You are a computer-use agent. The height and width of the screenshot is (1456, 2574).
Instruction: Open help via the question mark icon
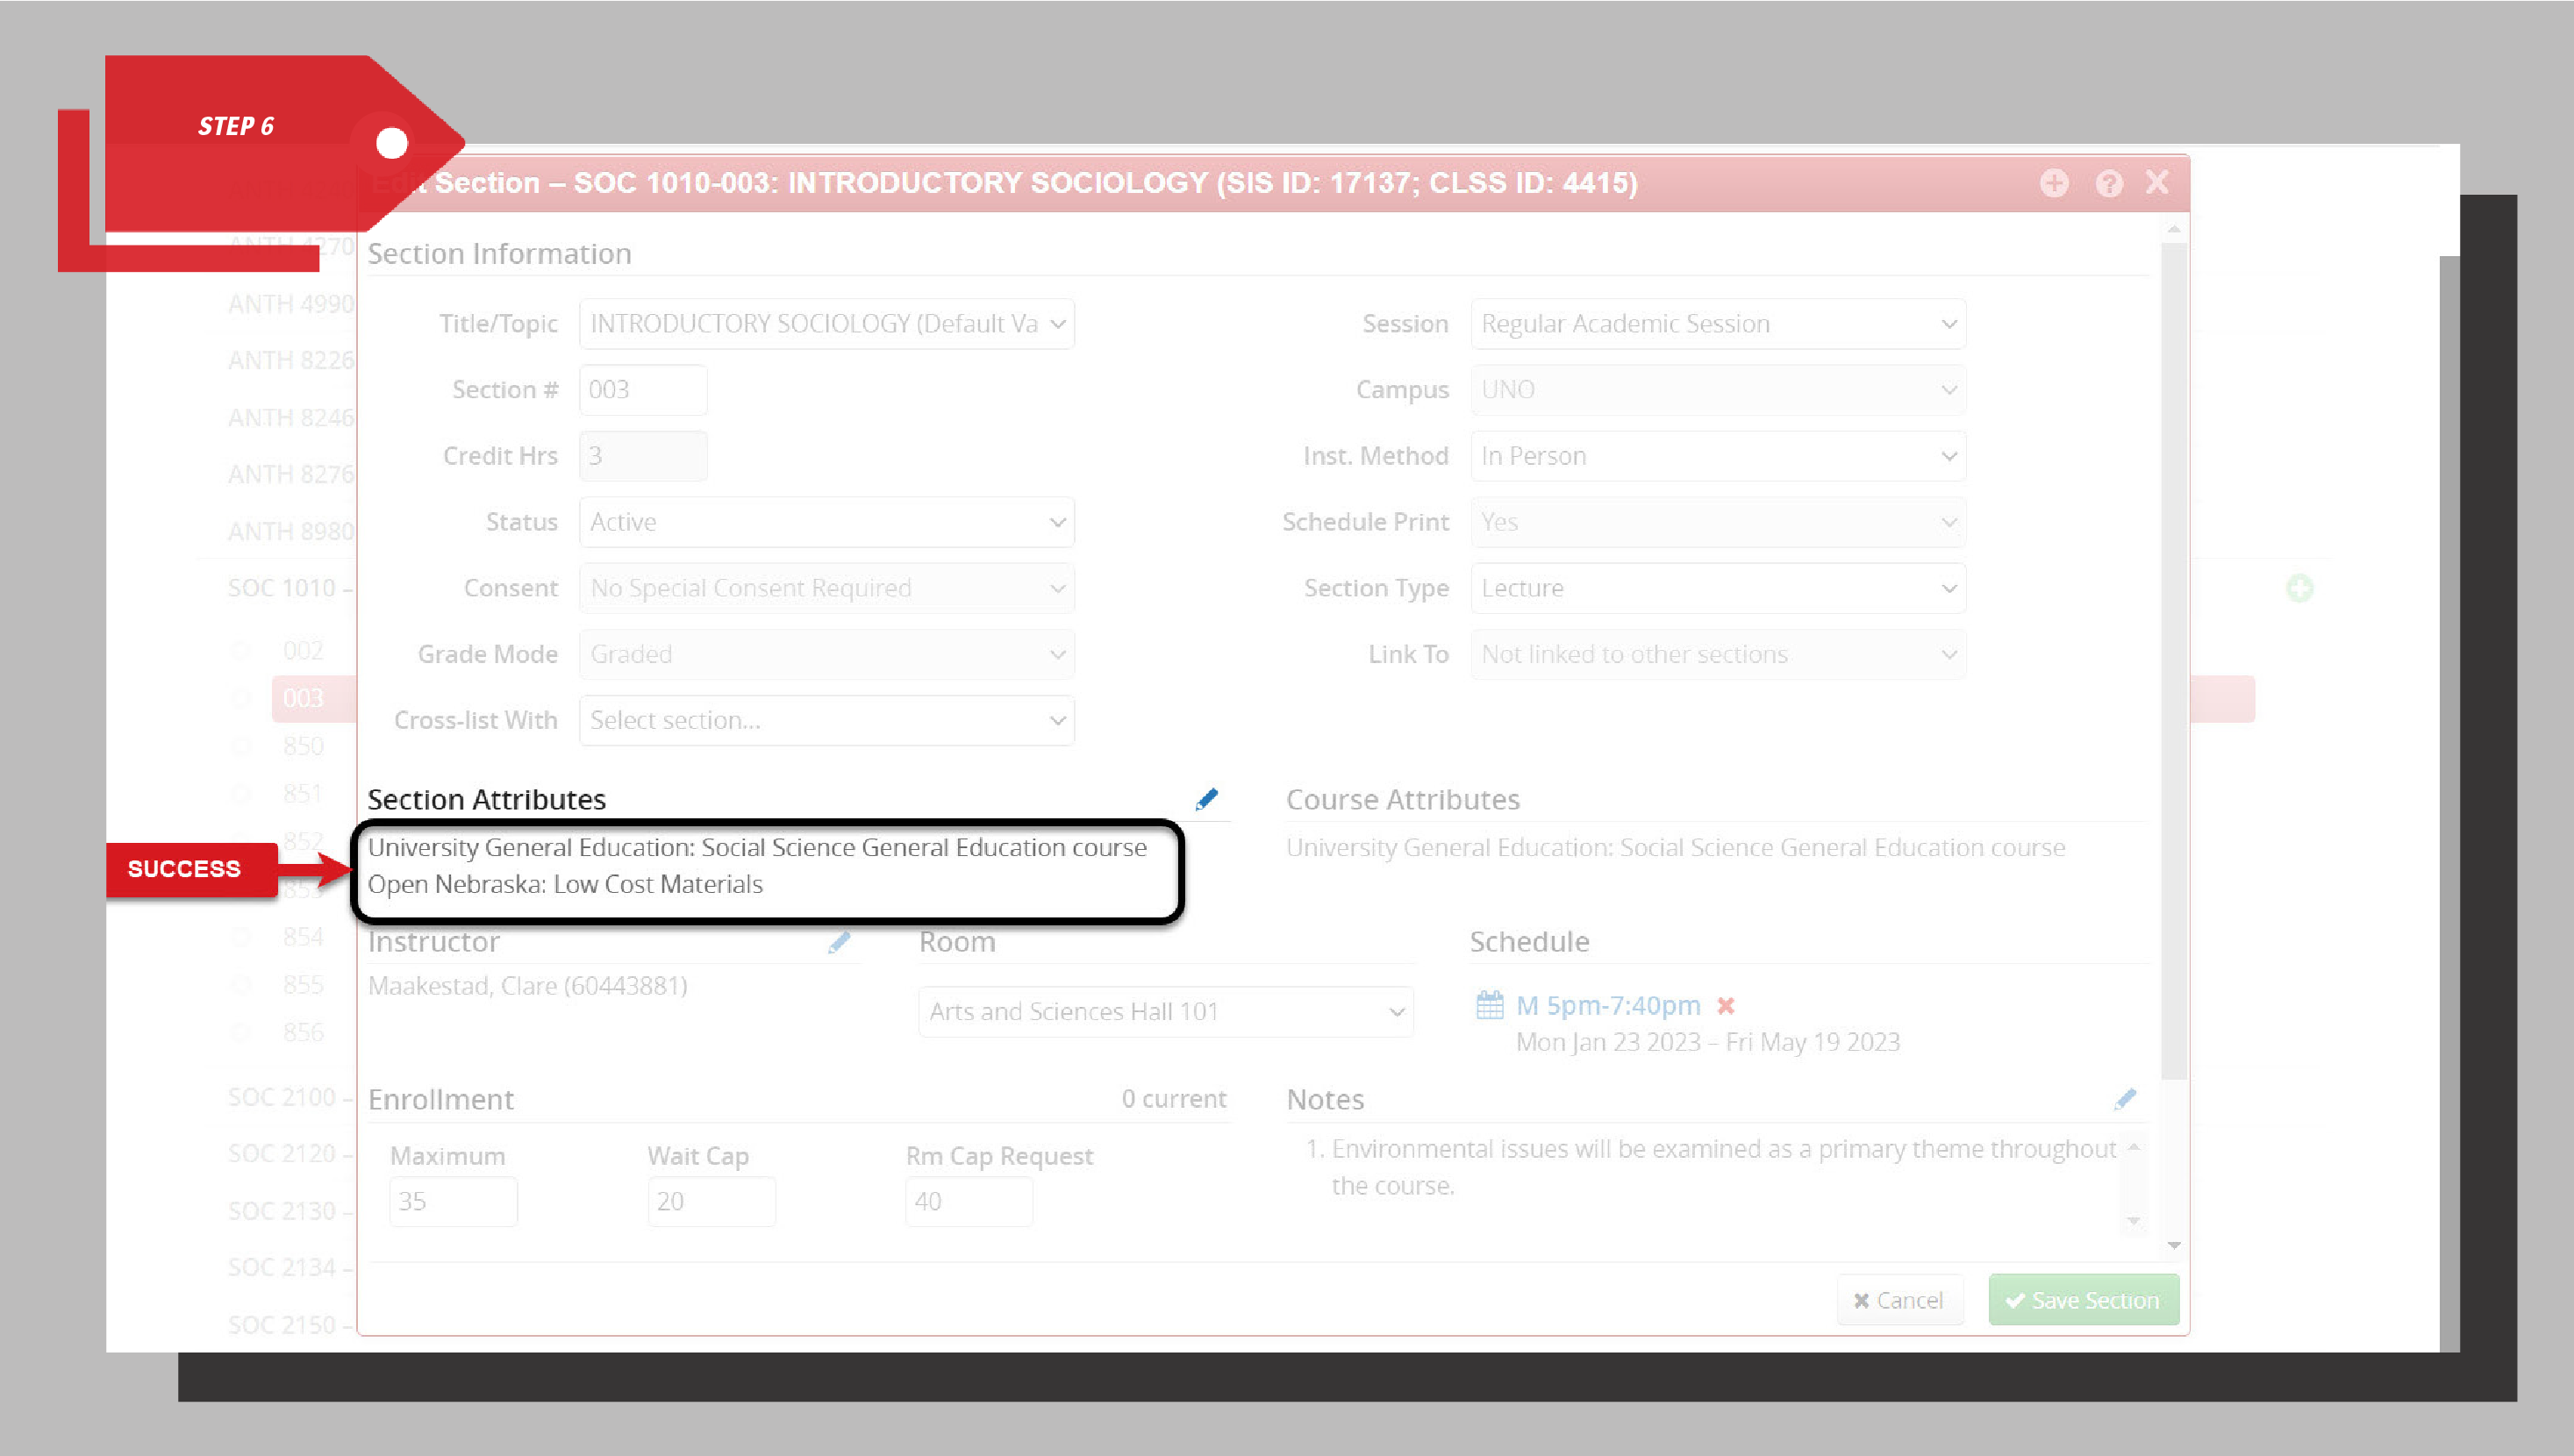tap(2109, 183)
